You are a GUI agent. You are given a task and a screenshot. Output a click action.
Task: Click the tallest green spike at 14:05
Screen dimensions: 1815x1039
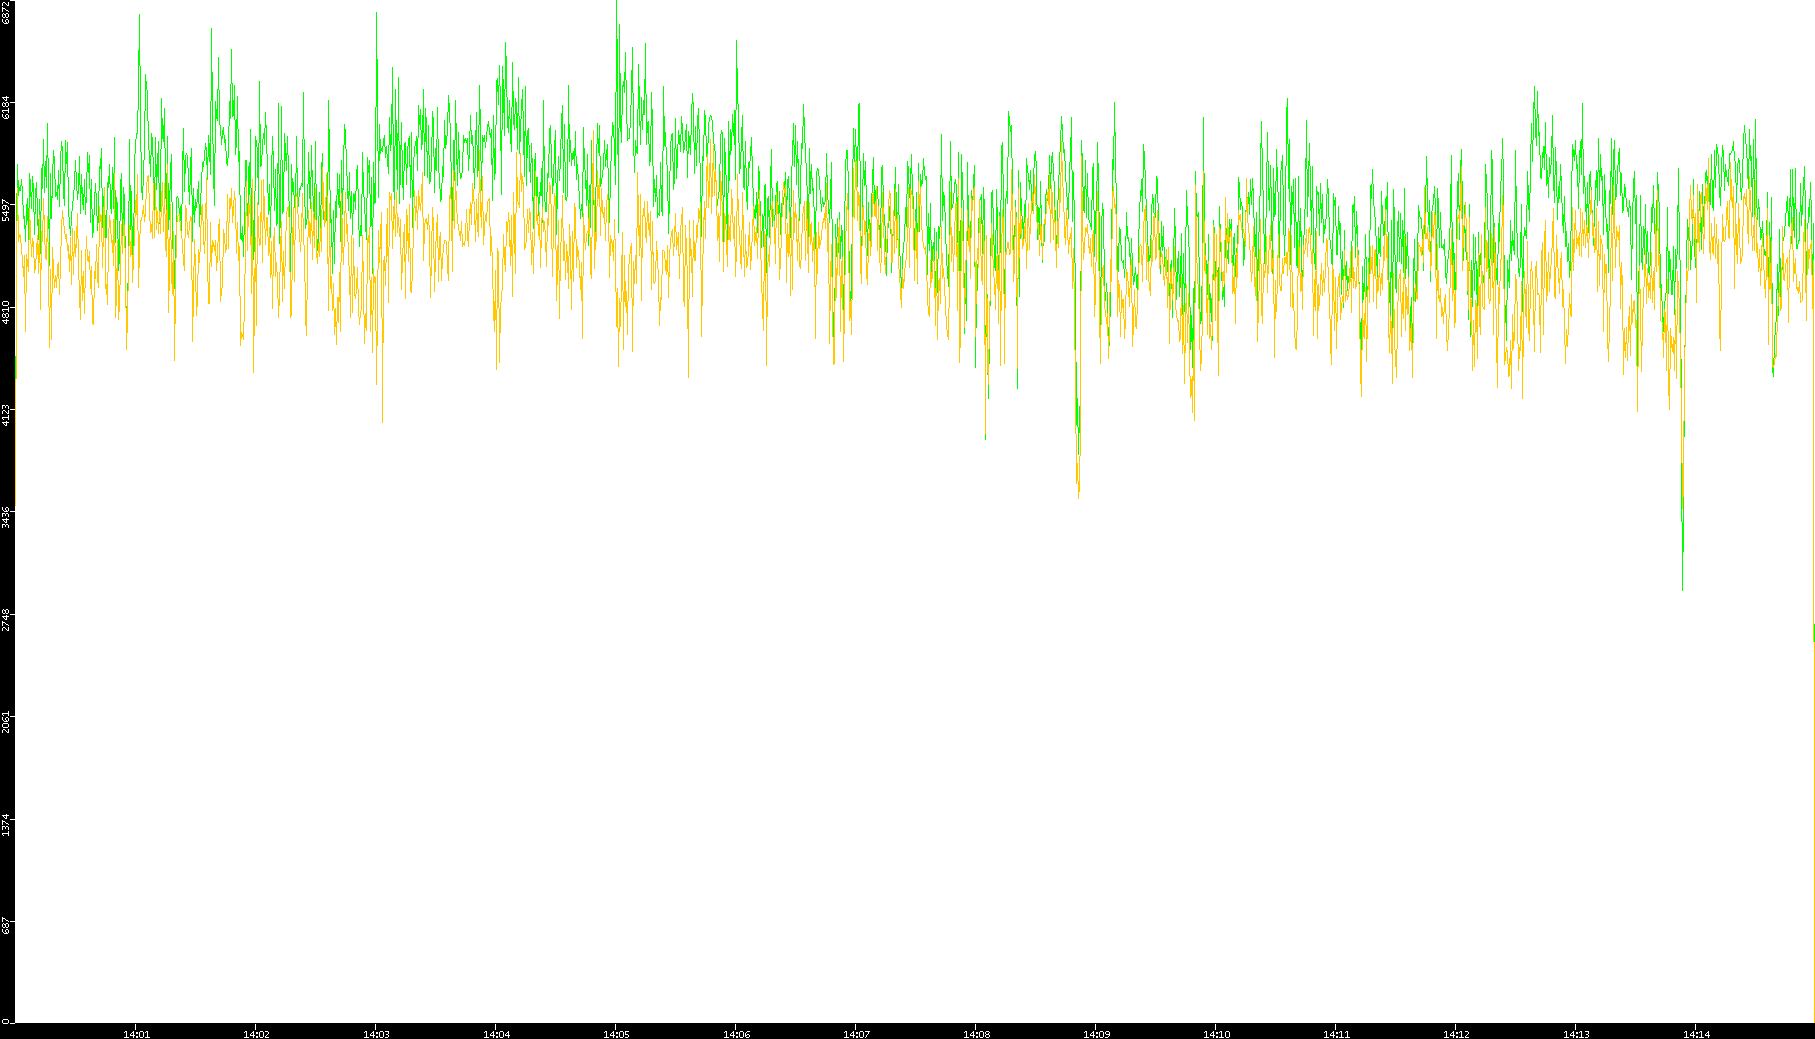617,5
